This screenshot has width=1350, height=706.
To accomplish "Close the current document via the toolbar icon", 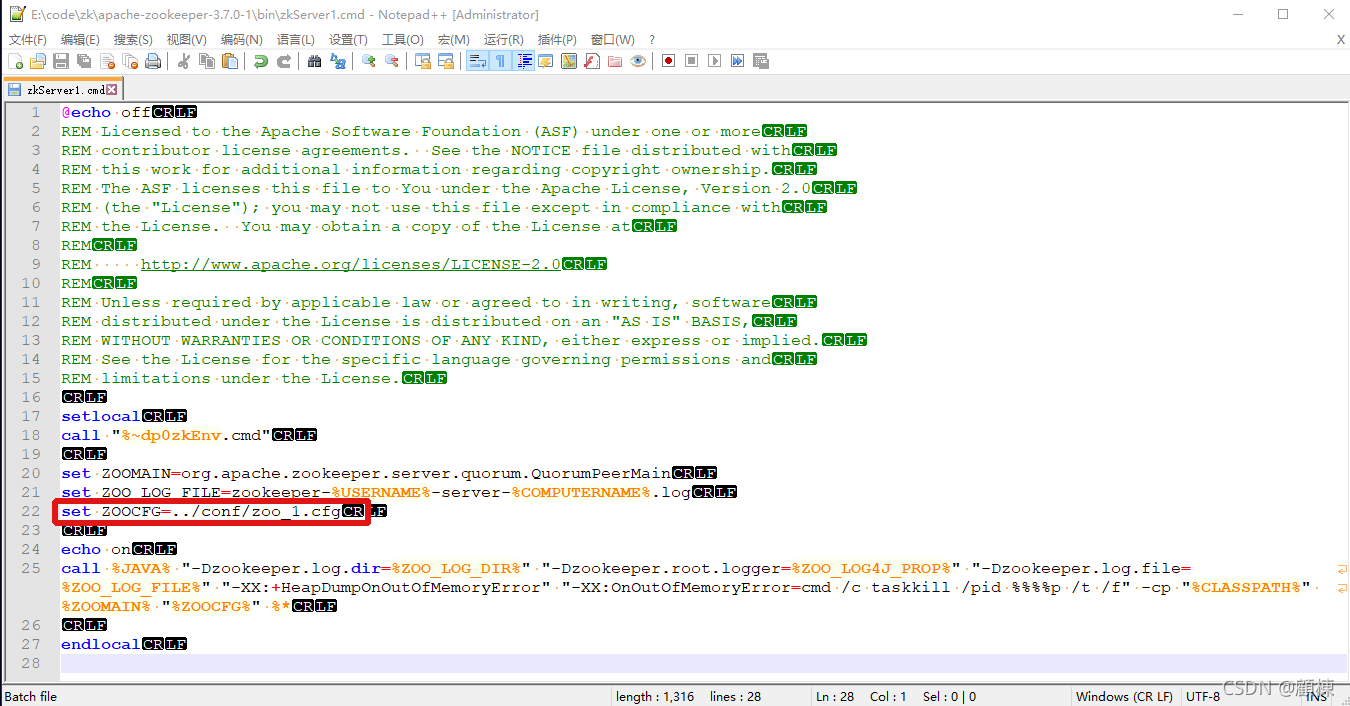I will 108,61.
